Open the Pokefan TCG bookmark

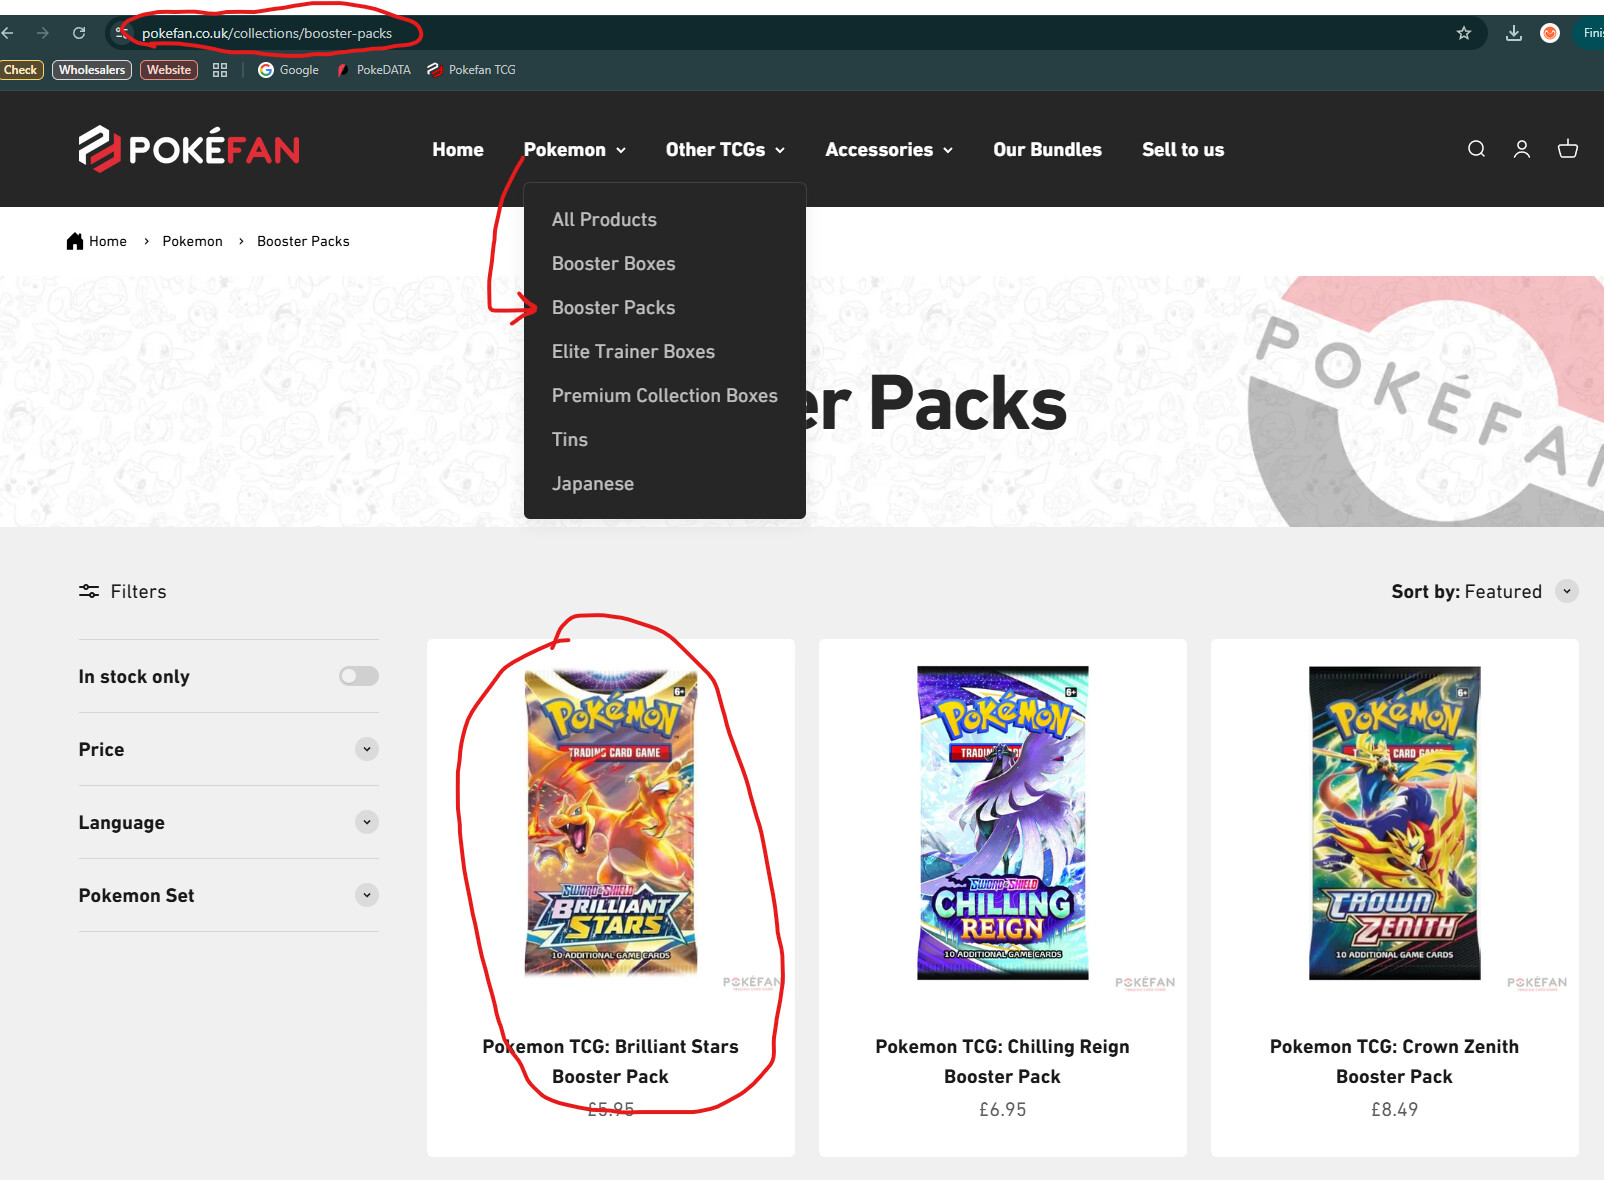[471, 70]
